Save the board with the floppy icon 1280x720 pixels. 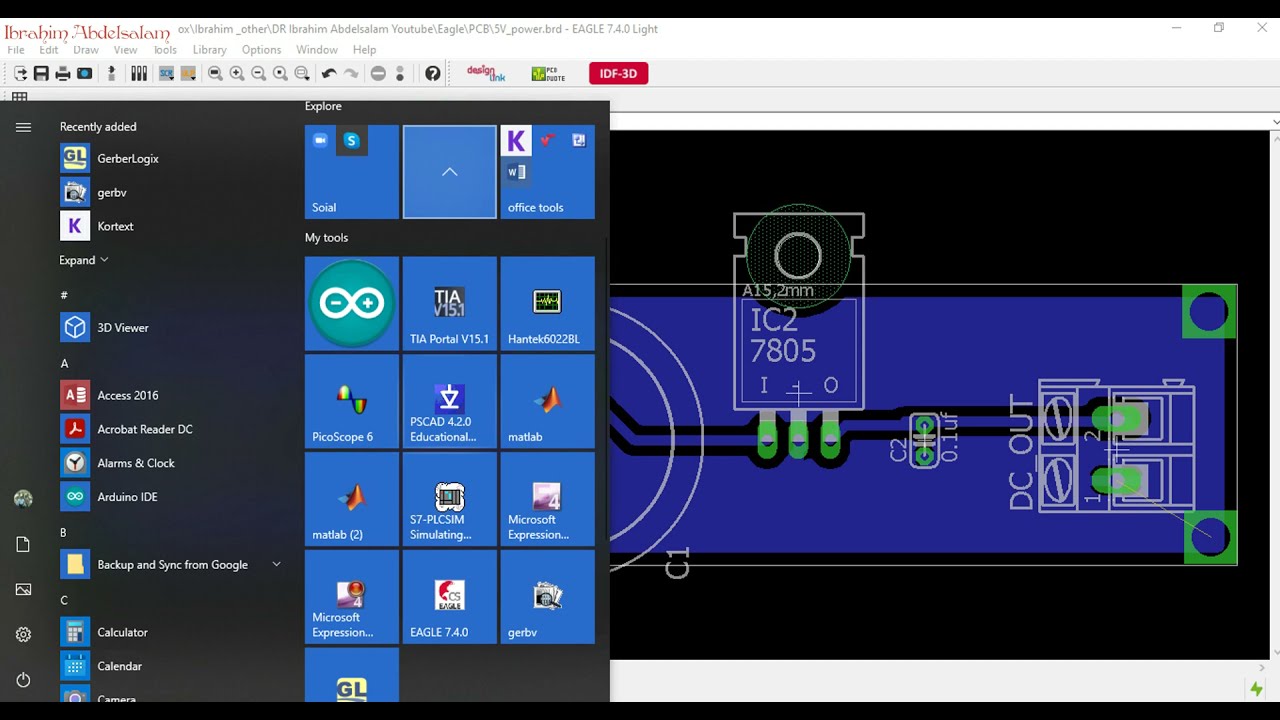pyautogui.click(x=41, y=73)
